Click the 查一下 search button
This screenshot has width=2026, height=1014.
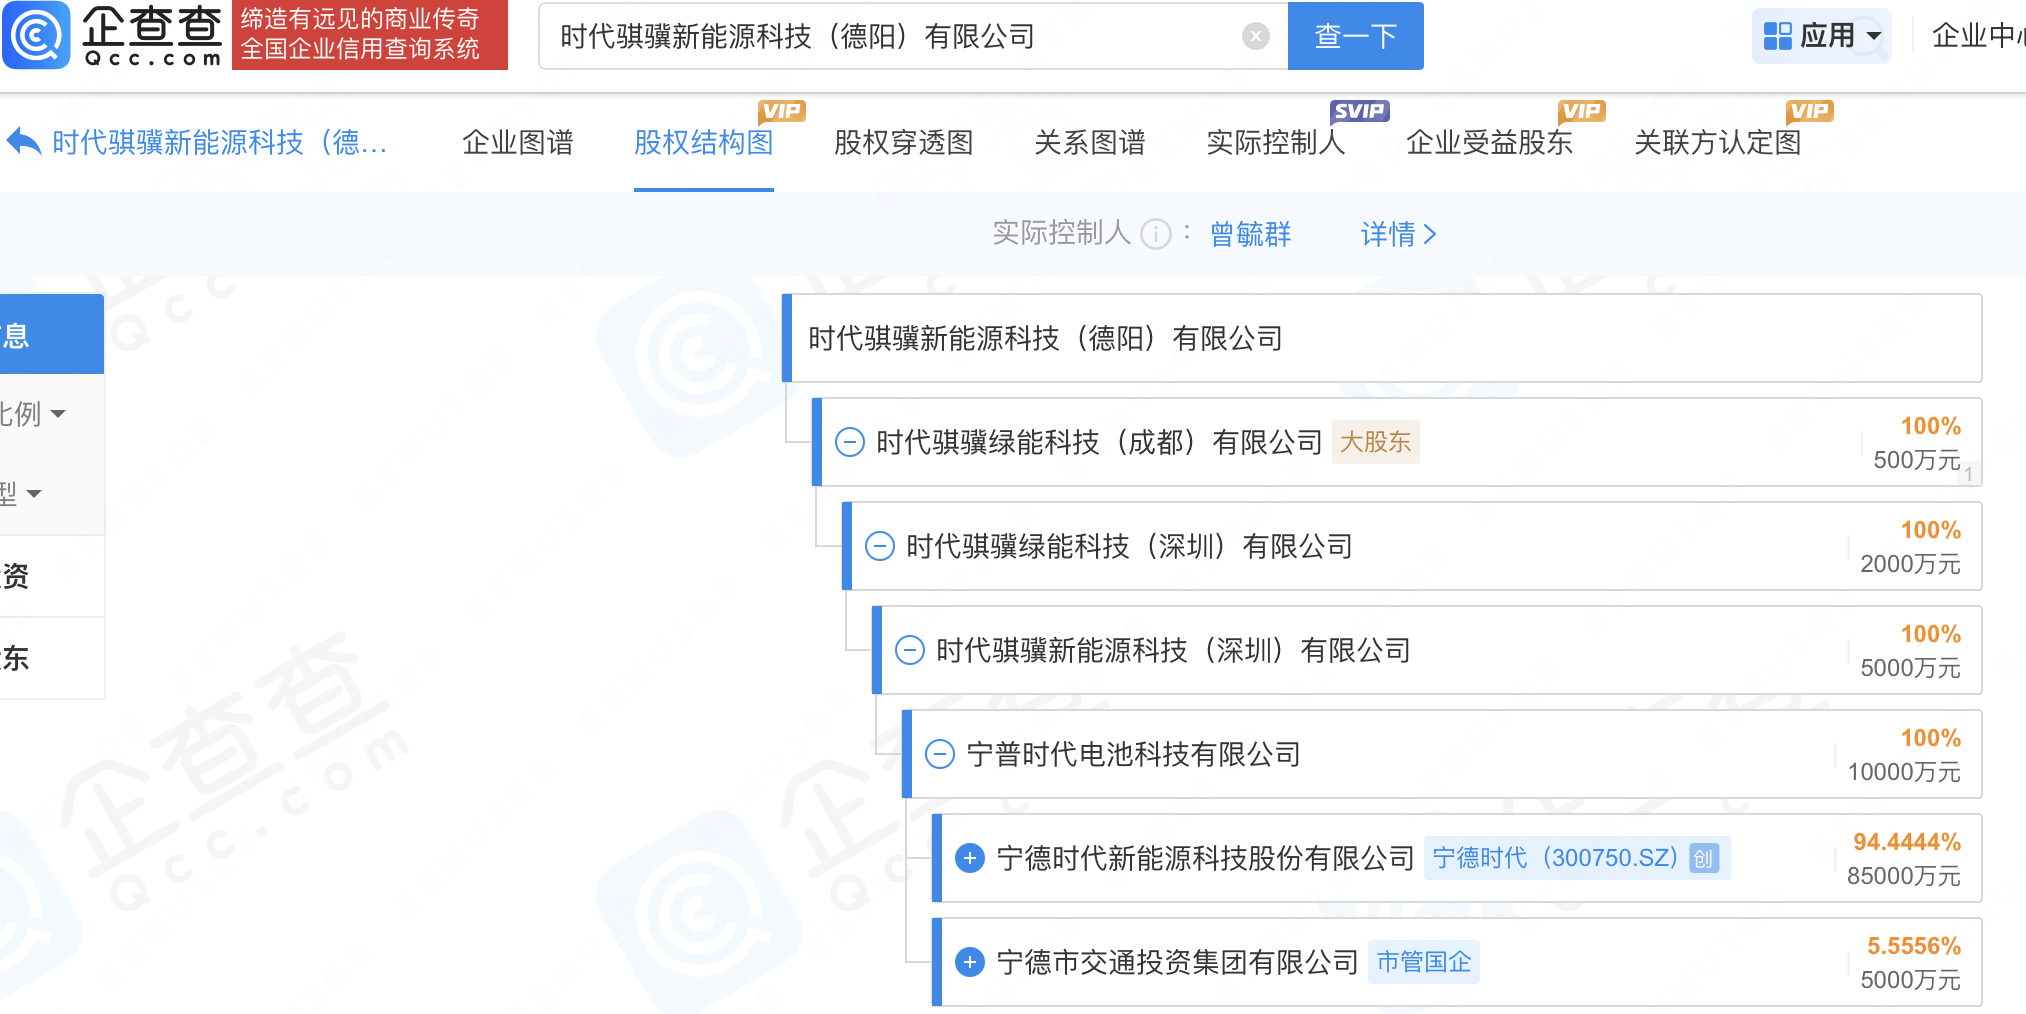pos(1355,36)
